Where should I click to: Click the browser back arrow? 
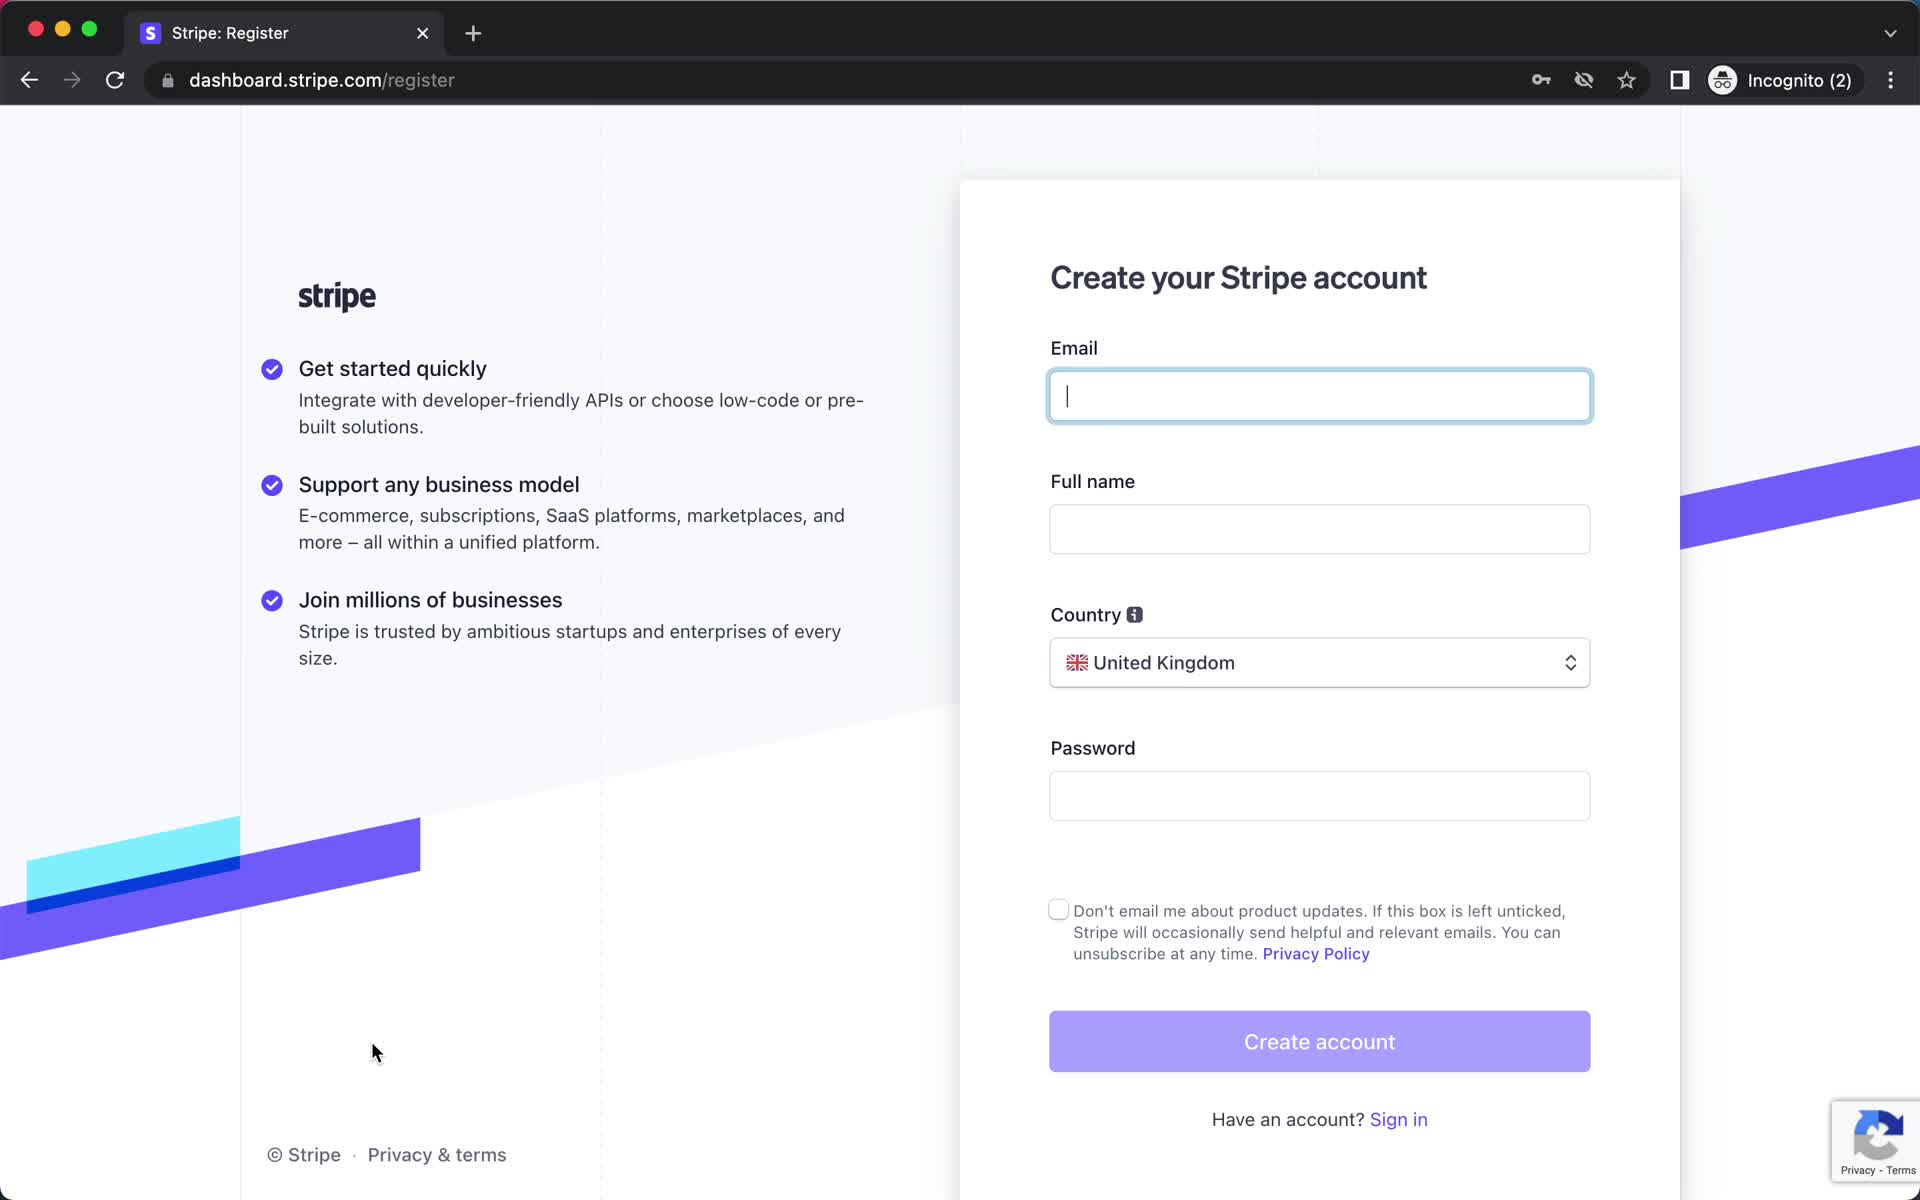pos(29,80)
